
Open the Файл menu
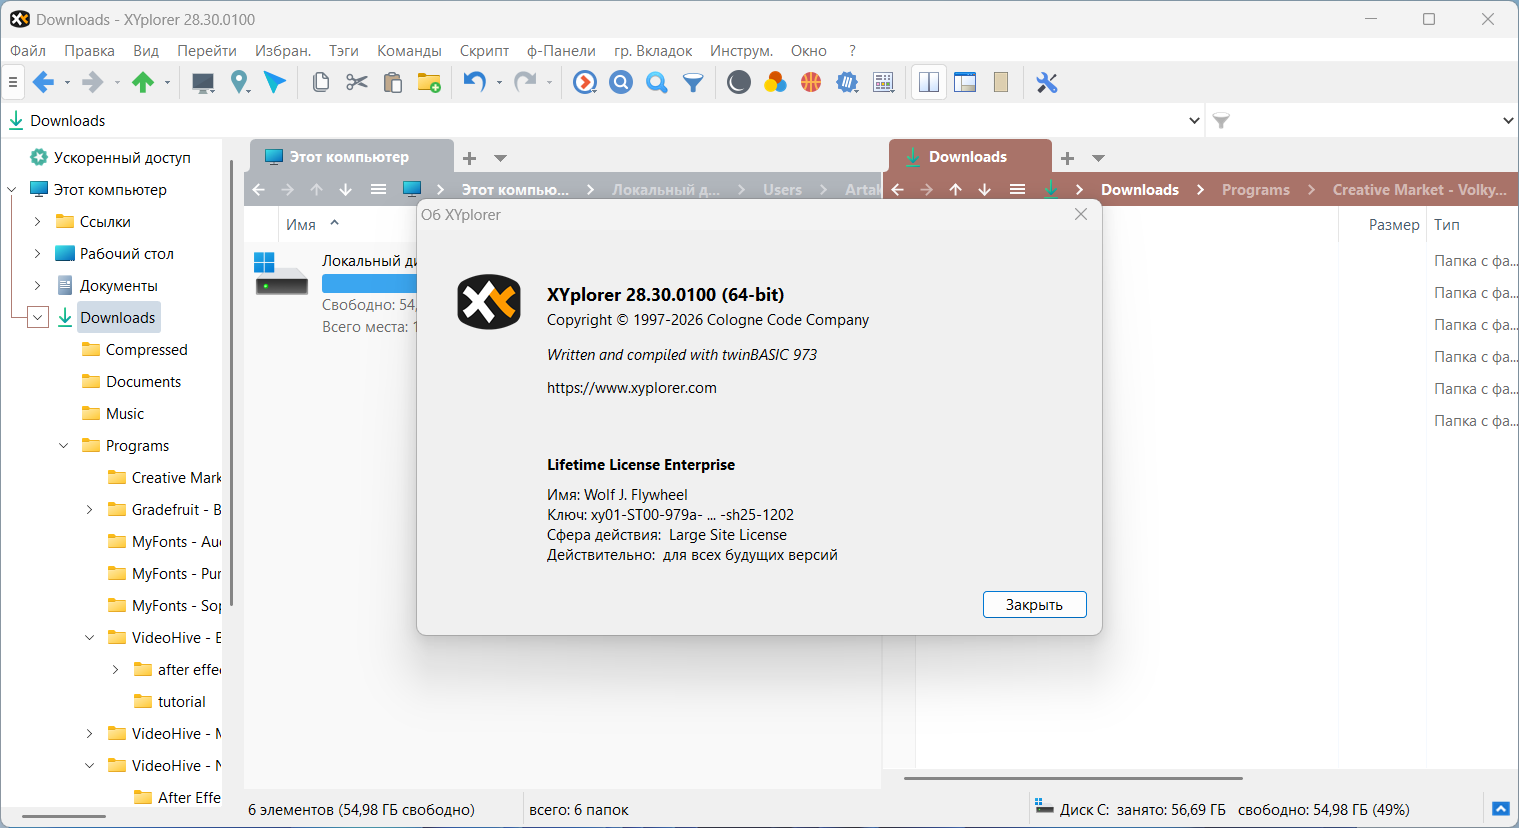(28, 51)
